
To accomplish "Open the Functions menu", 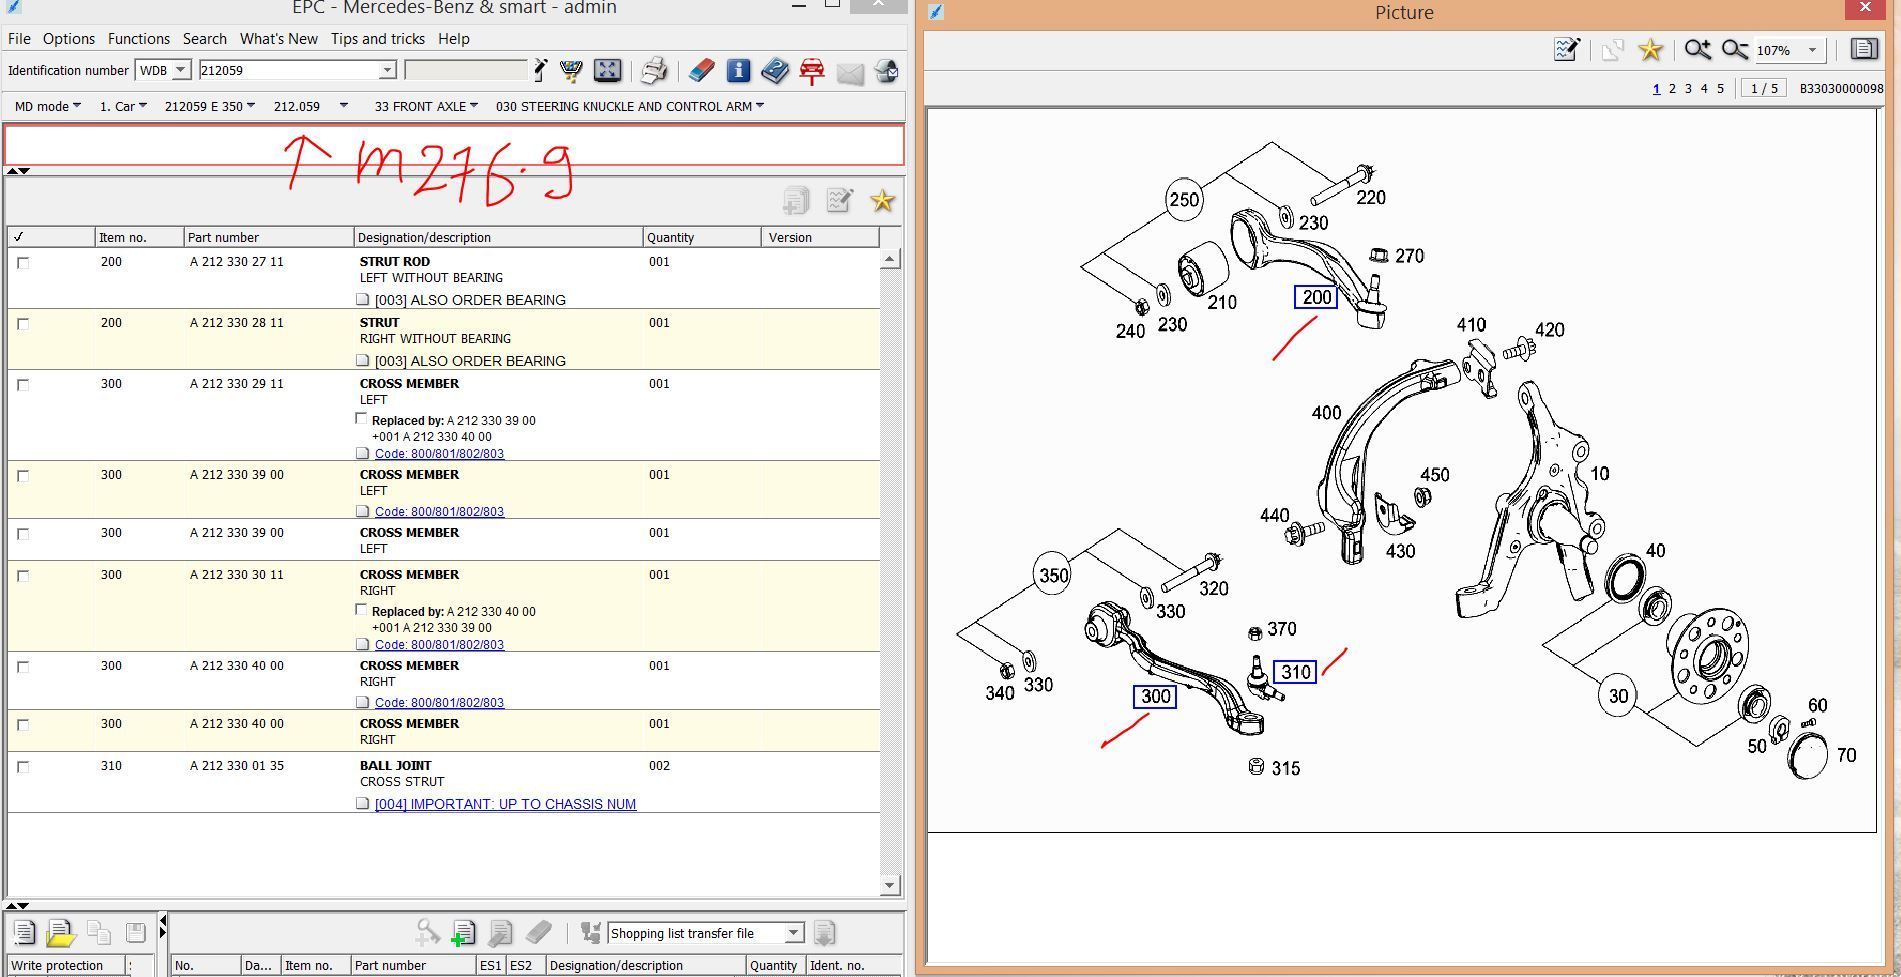I will pos(138,39).
